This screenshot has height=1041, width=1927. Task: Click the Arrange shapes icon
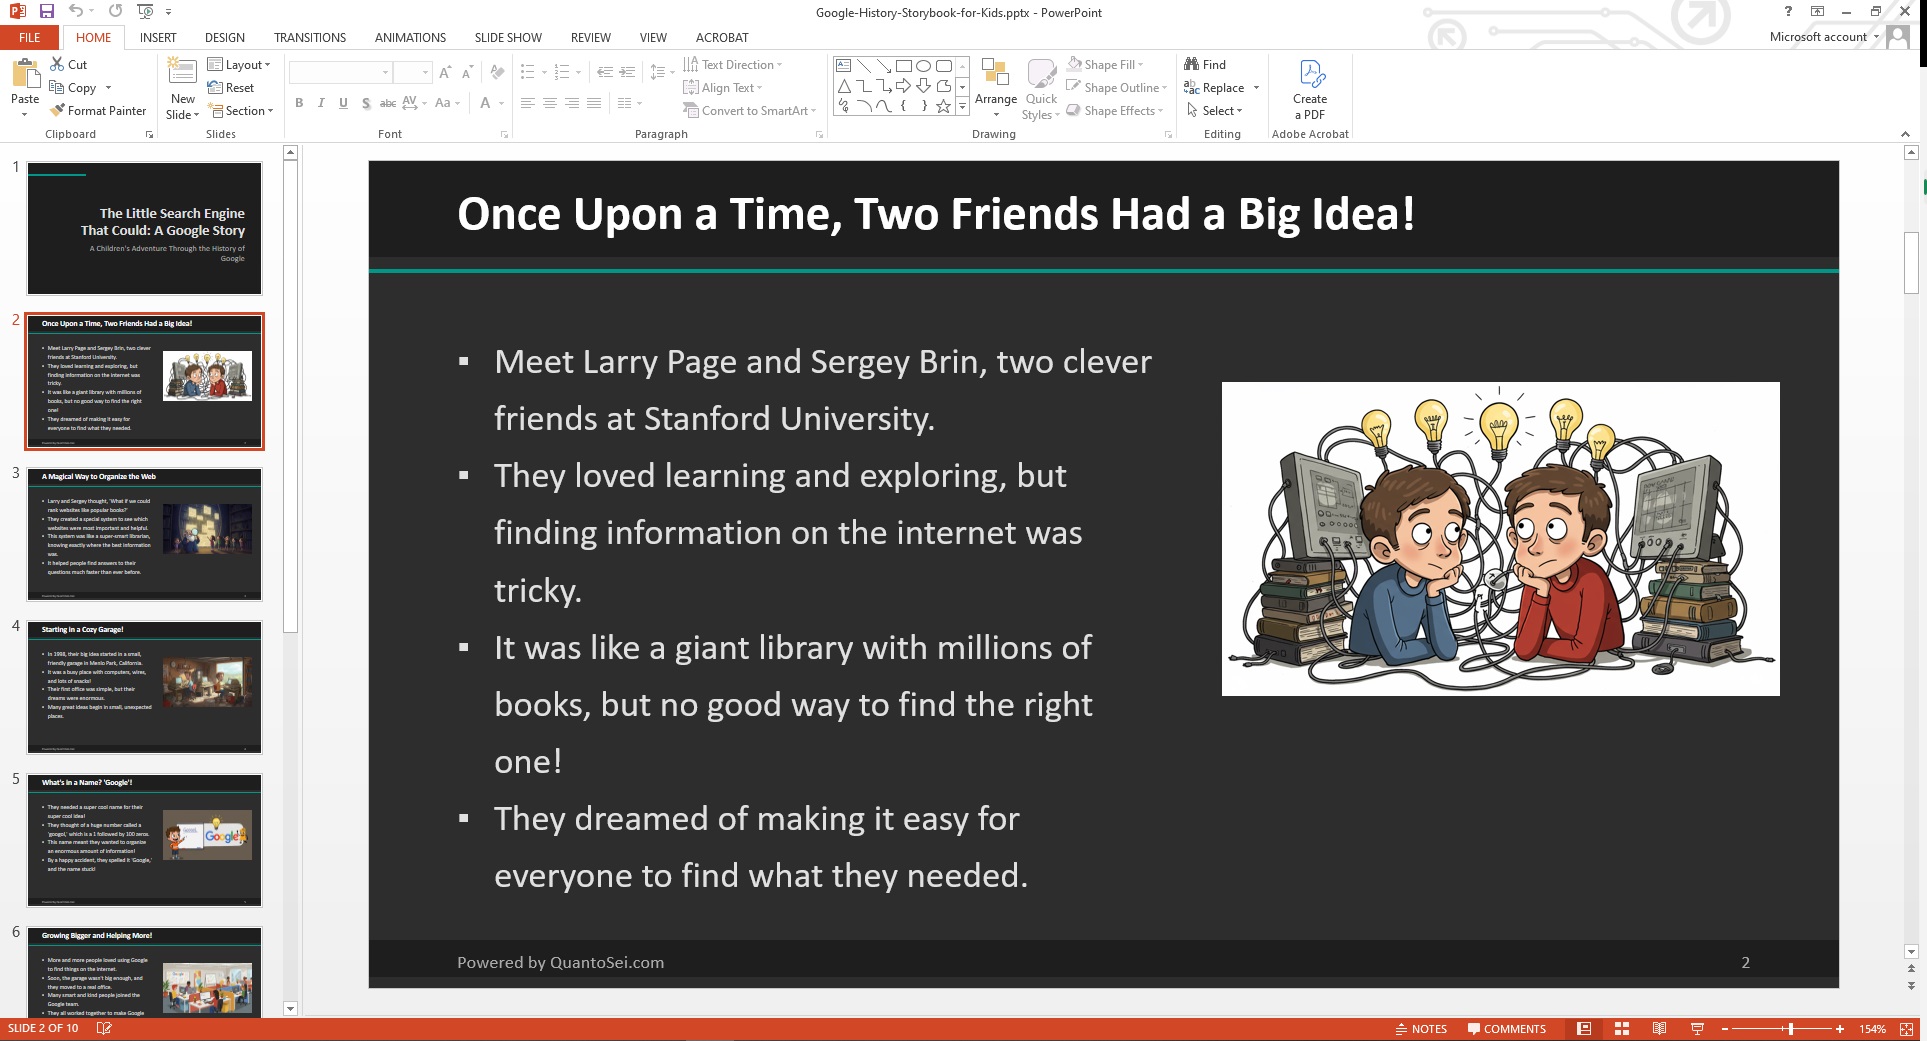[995, 72]
